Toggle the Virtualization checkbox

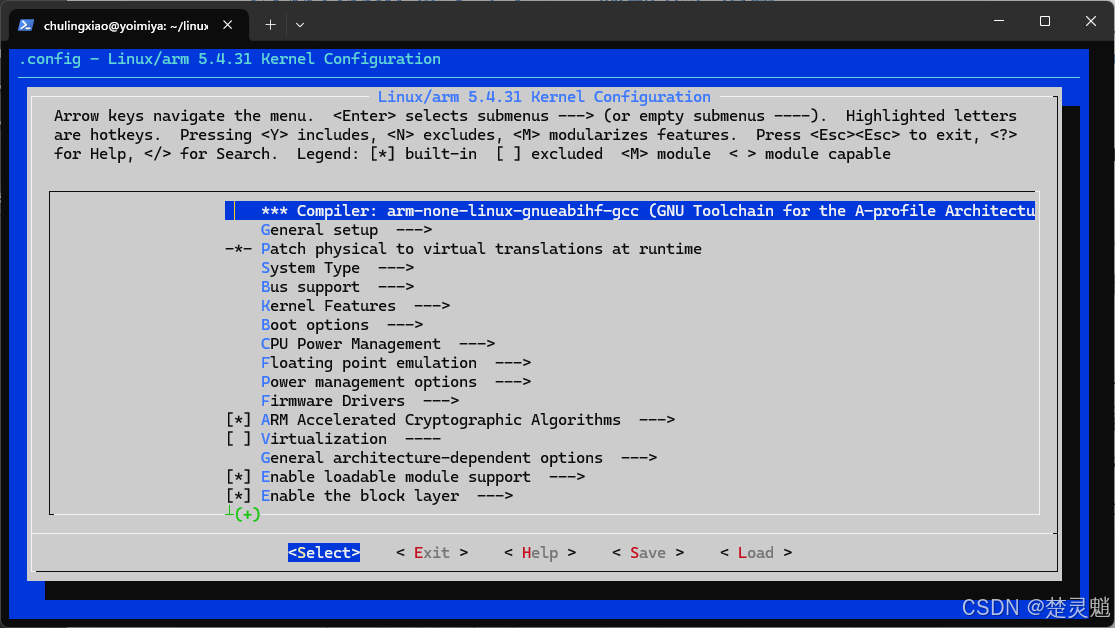tap(238, 440)
